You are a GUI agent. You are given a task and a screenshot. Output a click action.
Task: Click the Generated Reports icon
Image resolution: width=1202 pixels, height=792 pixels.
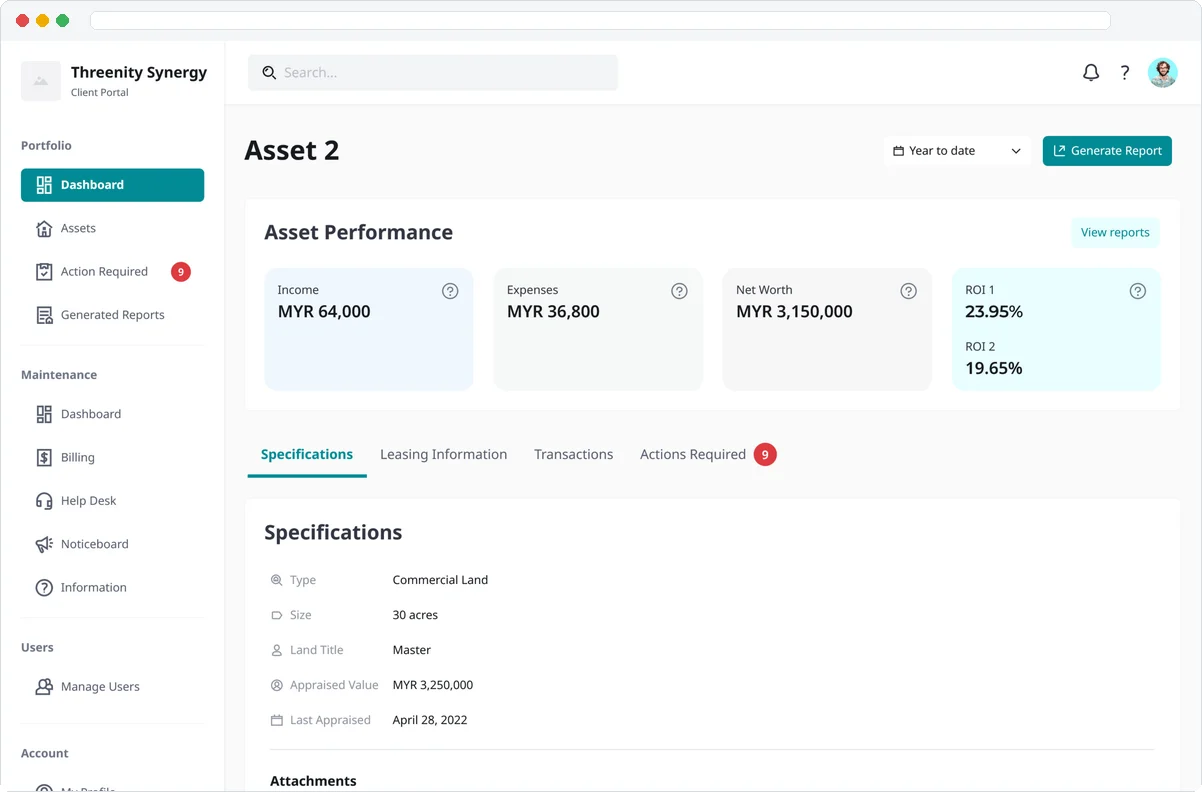click(44, 315)
